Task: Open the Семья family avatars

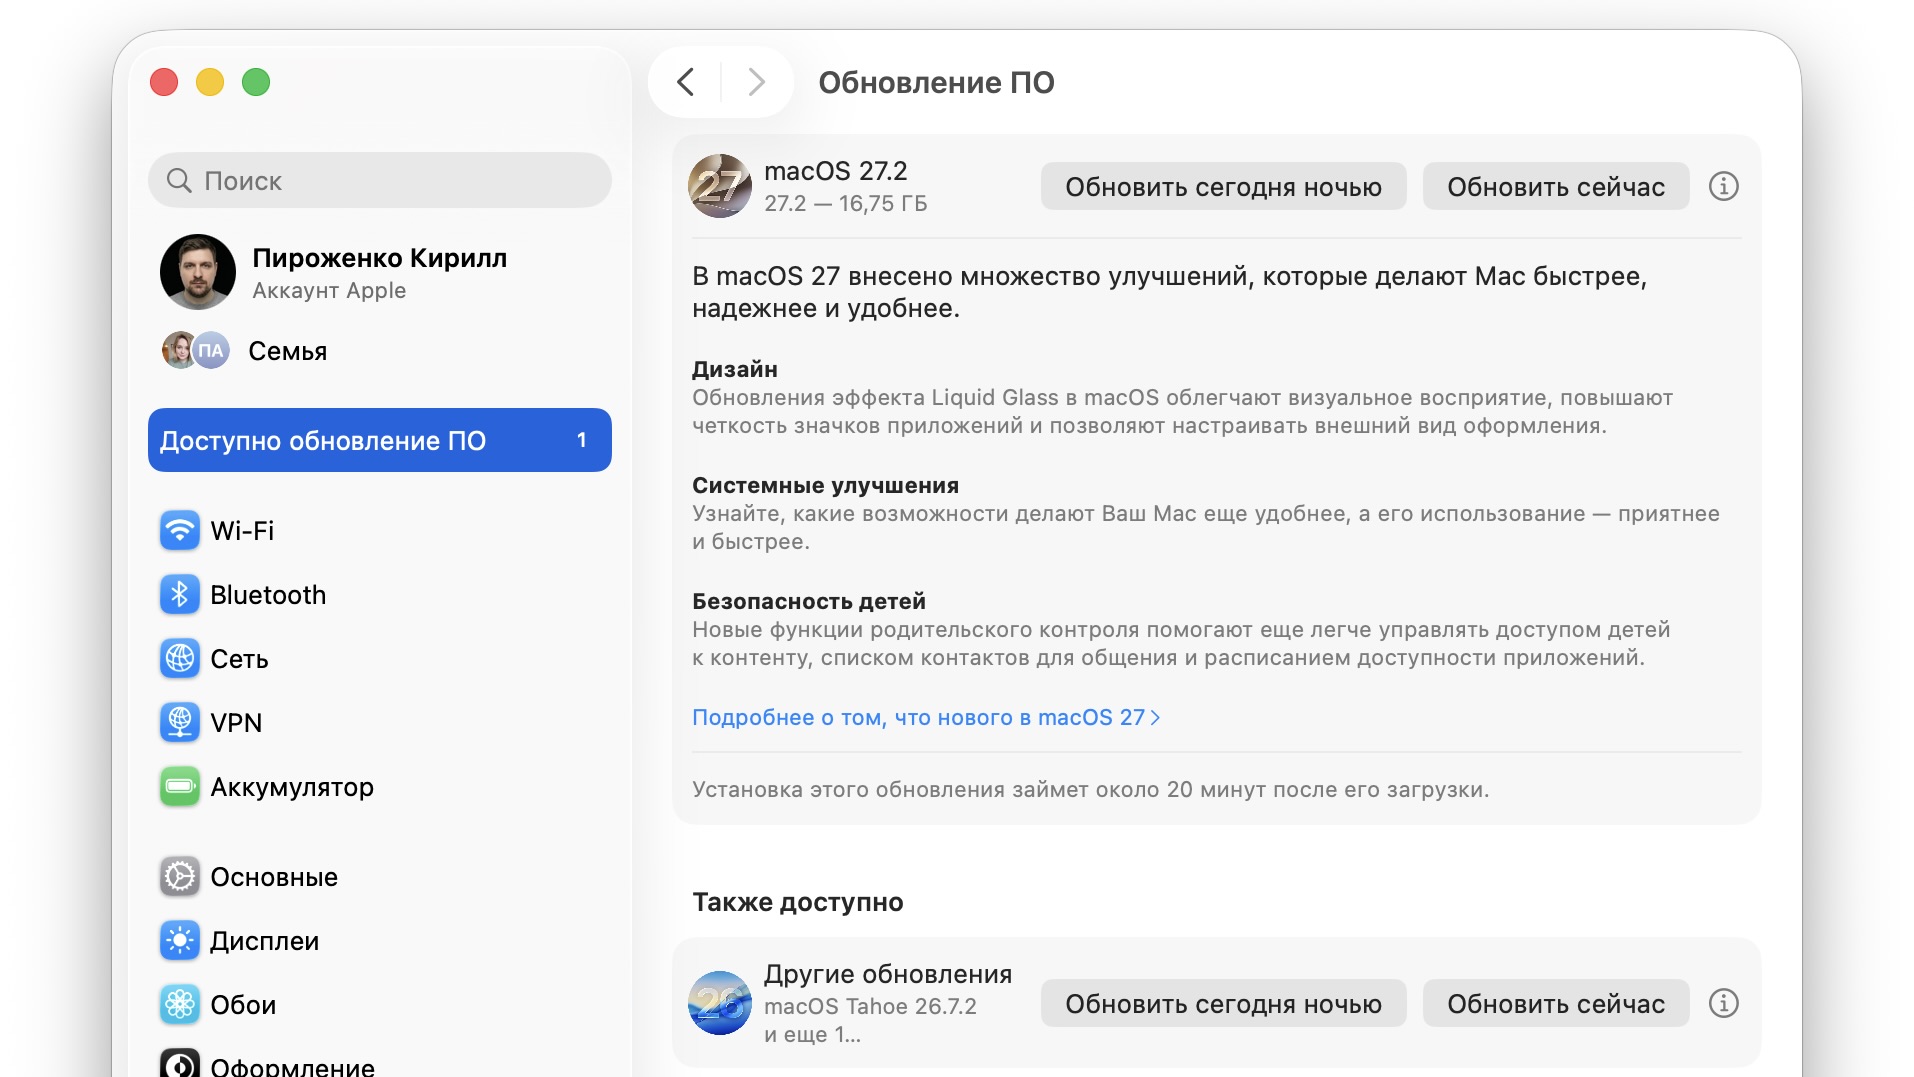Action: (196, 351)
